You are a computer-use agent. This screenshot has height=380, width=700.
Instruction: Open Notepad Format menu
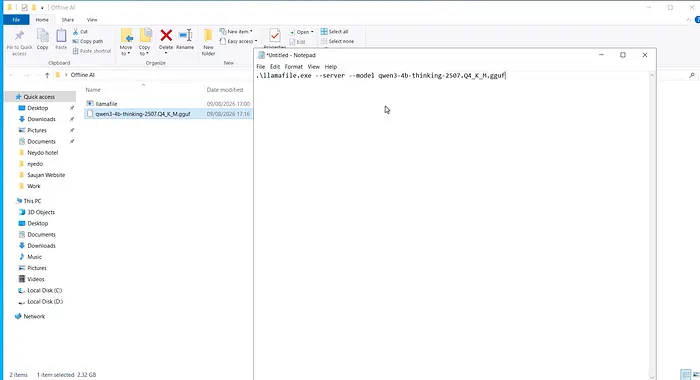point(294,67)
